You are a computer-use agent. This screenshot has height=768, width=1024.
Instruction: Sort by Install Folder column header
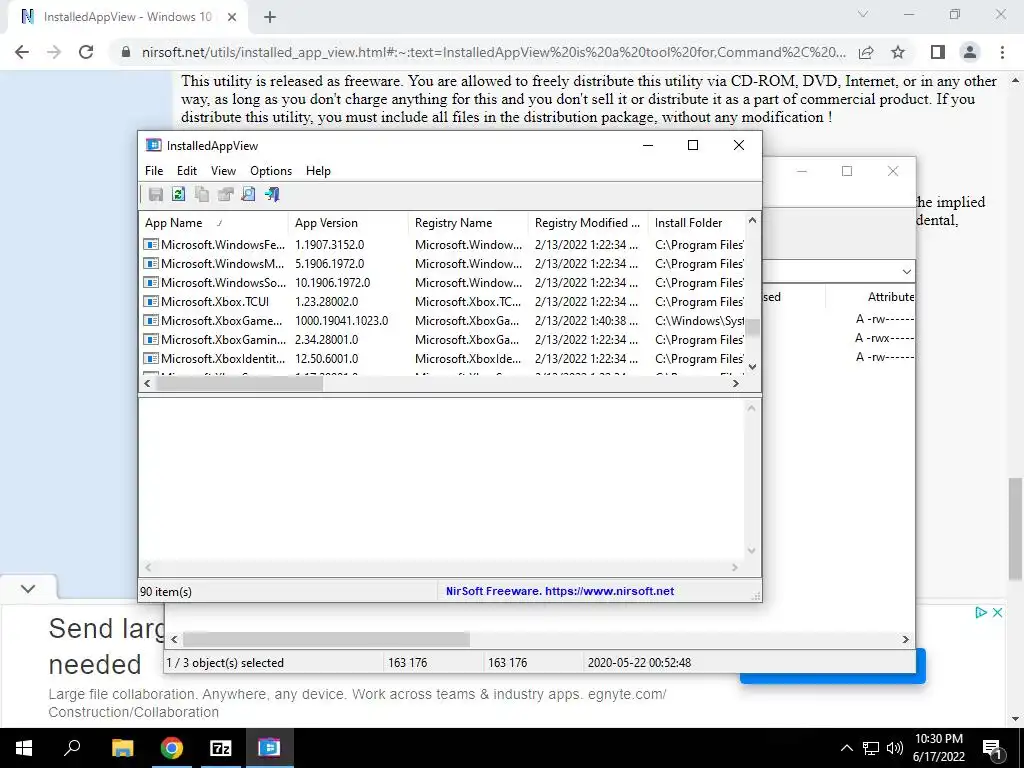(x=696, y=223)
